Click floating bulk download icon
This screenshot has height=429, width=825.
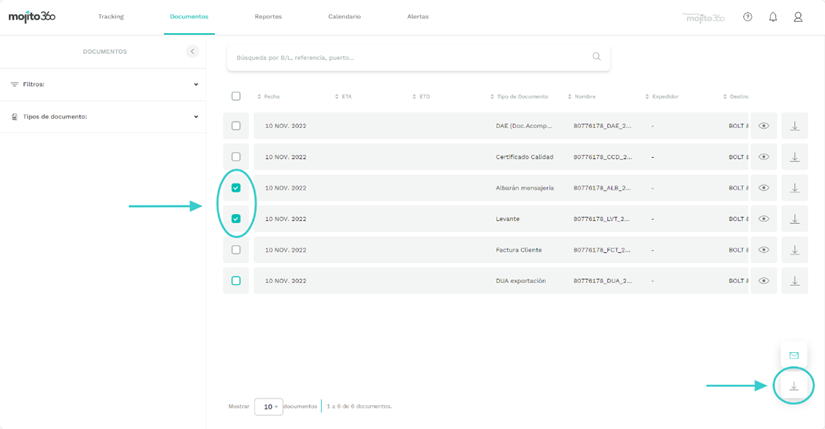pos(794,386)
